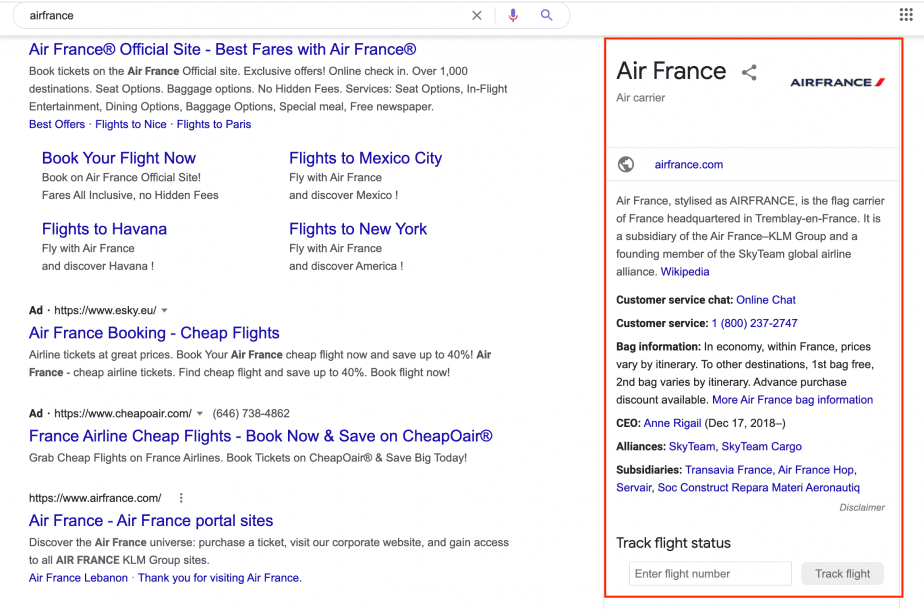Viewport: 924px width, 609px height.
Task: Open the Servair subsidiary link
Action: click(x=633, y=488)
